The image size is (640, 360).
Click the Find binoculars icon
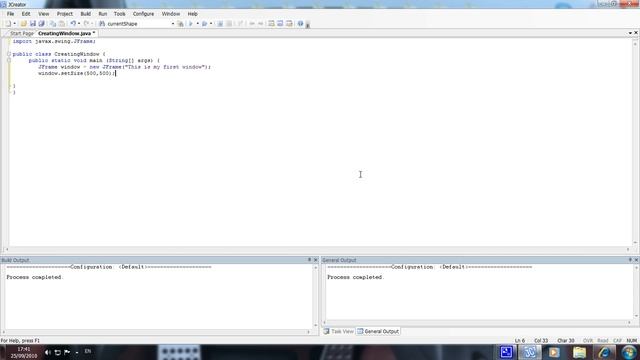pos(102,24)
